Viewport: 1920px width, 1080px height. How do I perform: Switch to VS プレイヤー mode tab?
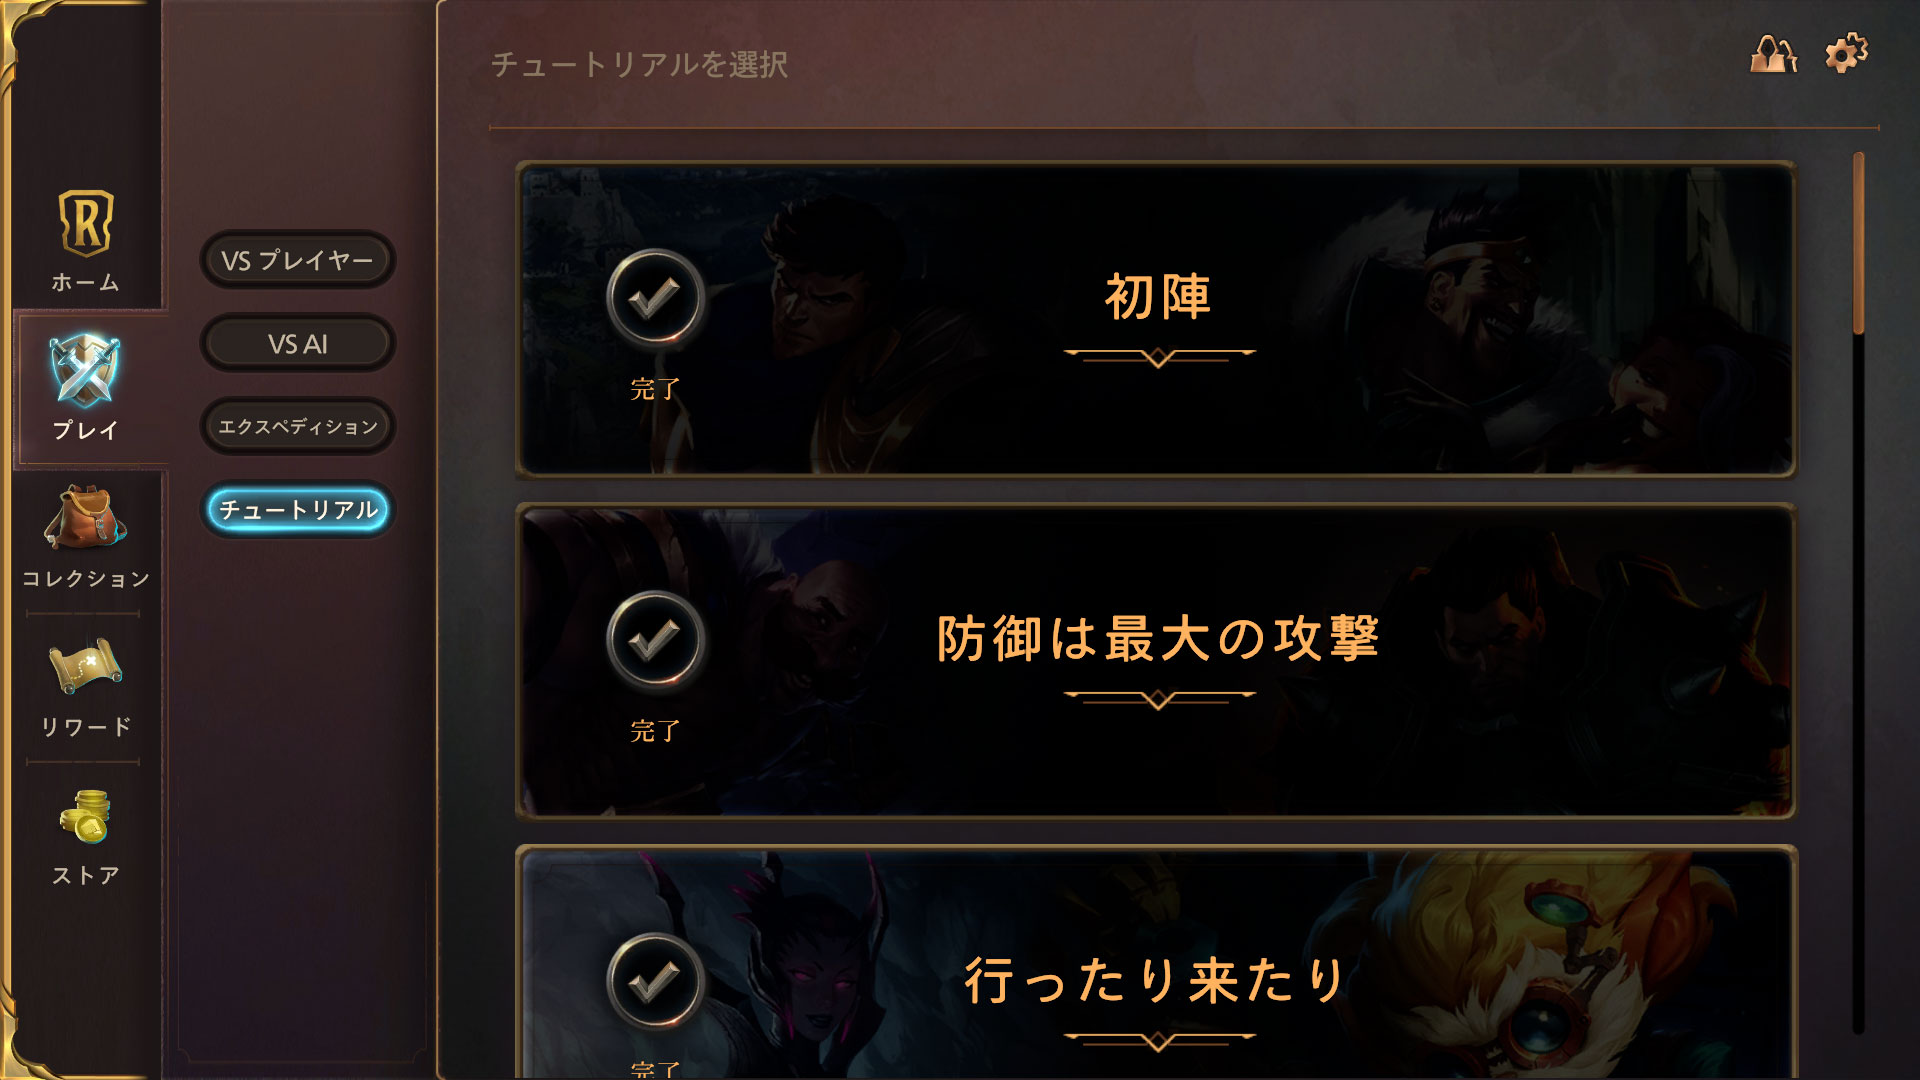[x=298, y=260]
